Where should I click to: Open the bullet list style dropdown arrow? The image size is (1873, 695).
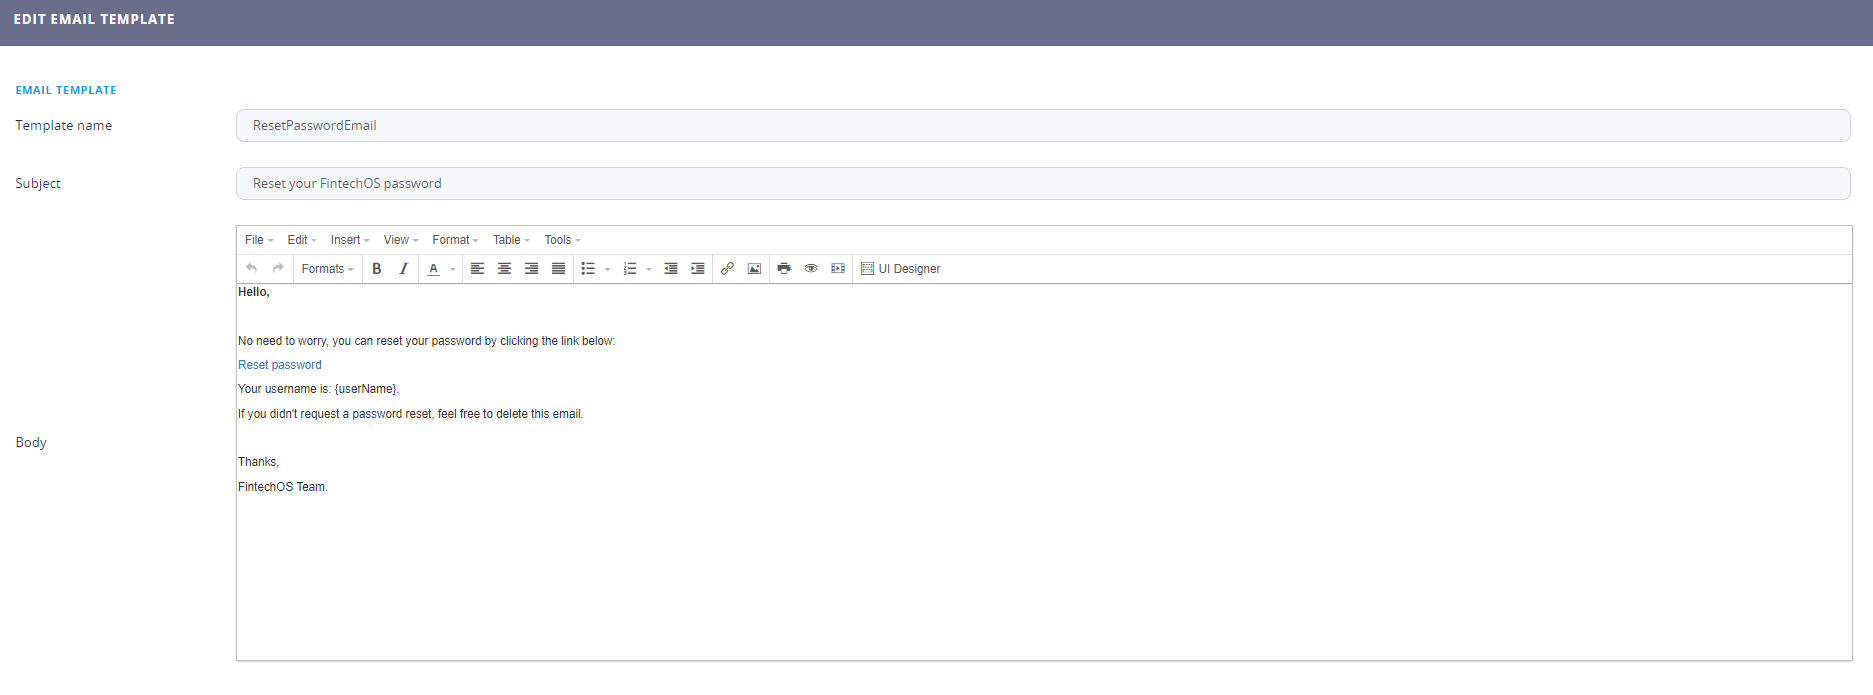point(607,269)
